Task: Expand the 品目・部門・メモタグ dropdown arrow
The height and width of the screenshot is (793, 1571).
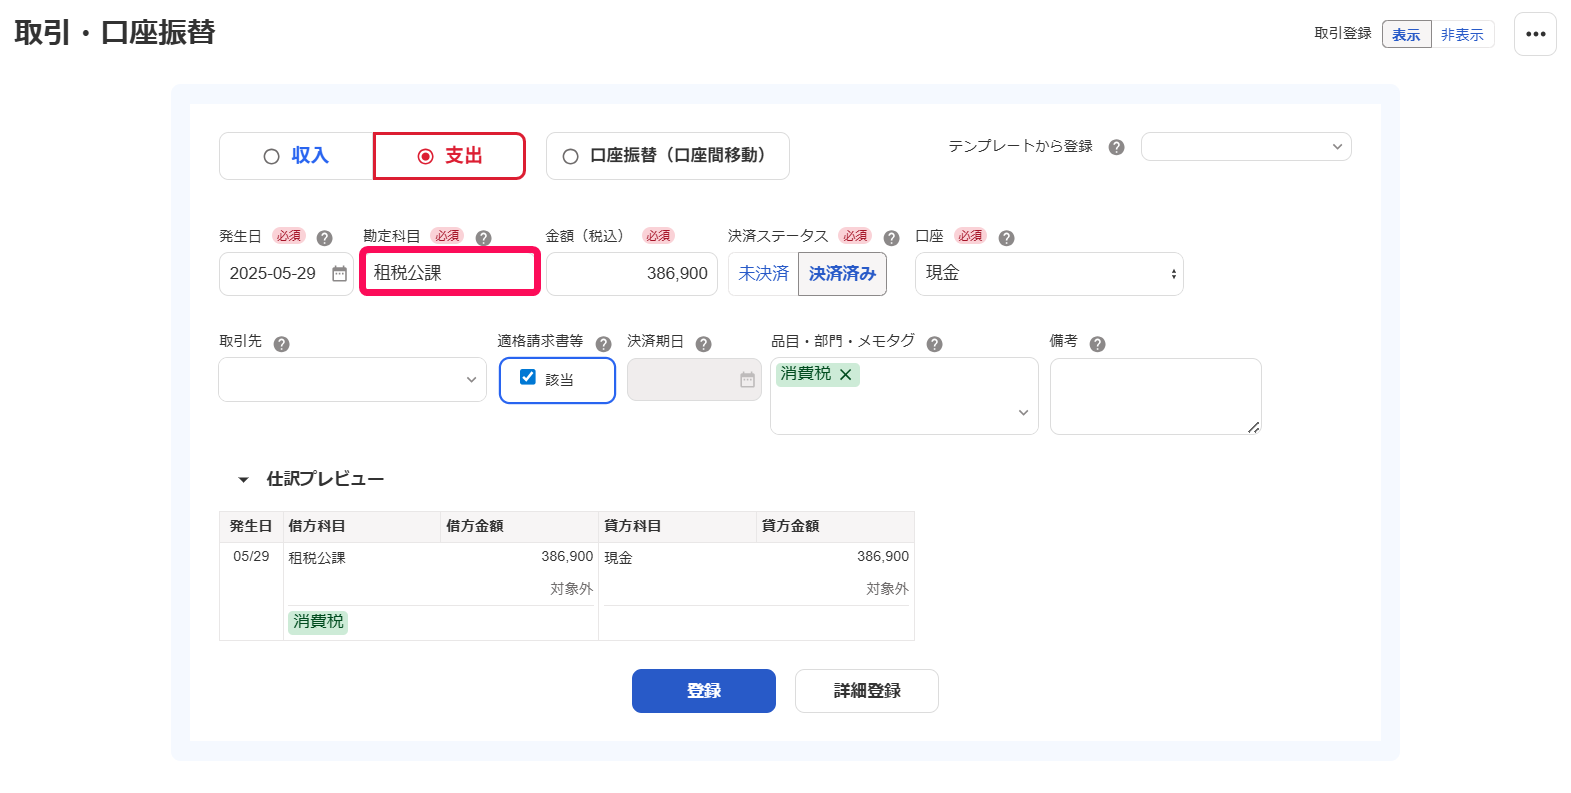Action: [1023, 413]
